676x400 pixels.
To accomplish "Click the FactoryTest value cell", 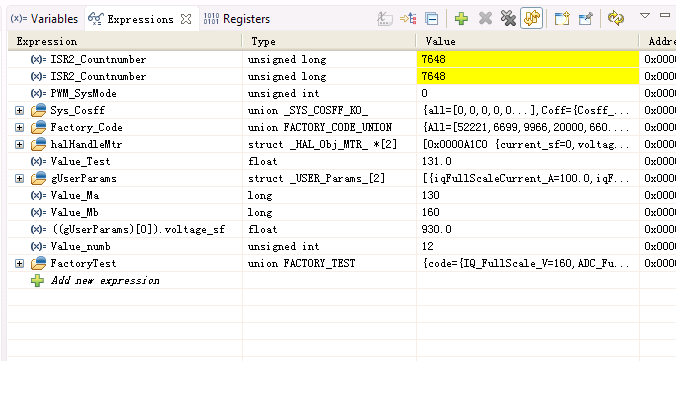I will [528, 263].
